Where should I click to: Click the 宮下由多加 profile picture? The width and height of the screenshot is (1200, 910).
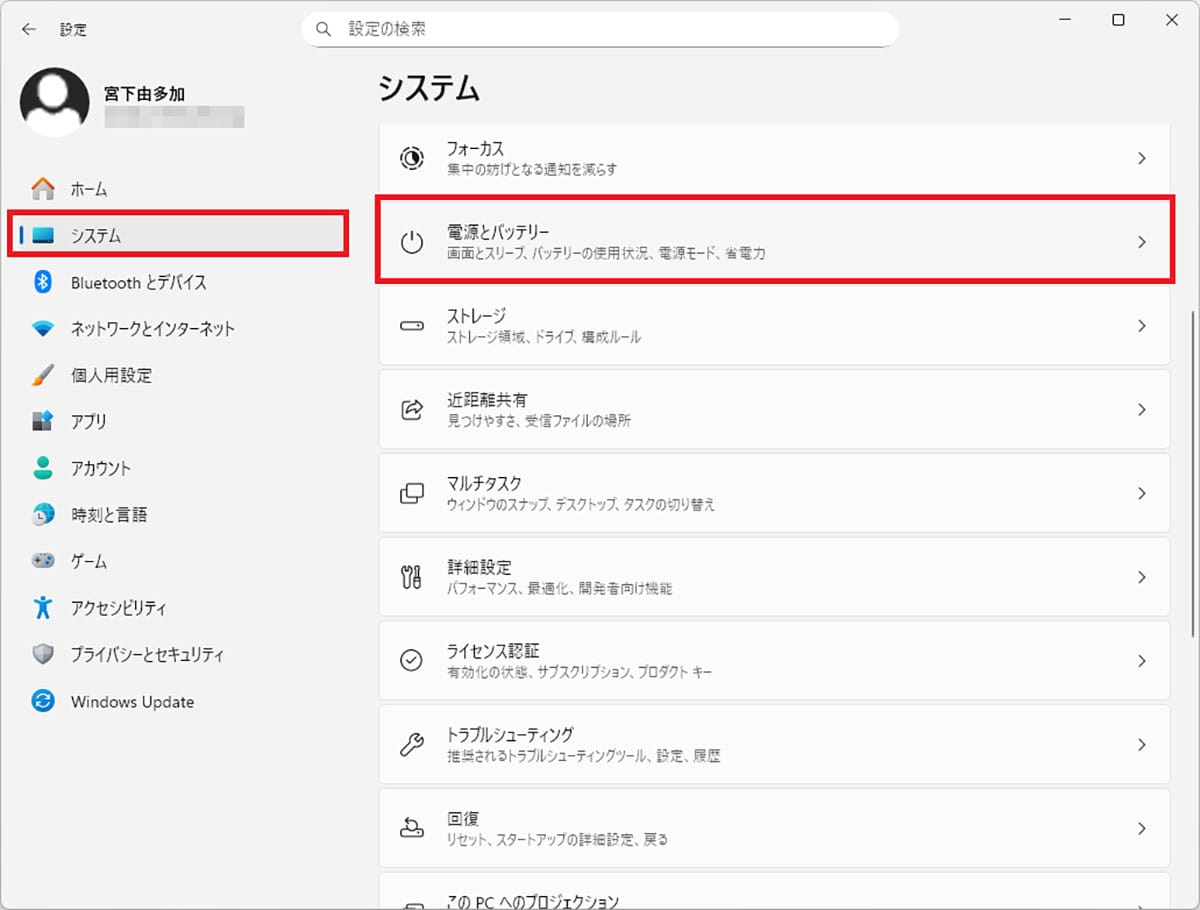coord(55,100)
